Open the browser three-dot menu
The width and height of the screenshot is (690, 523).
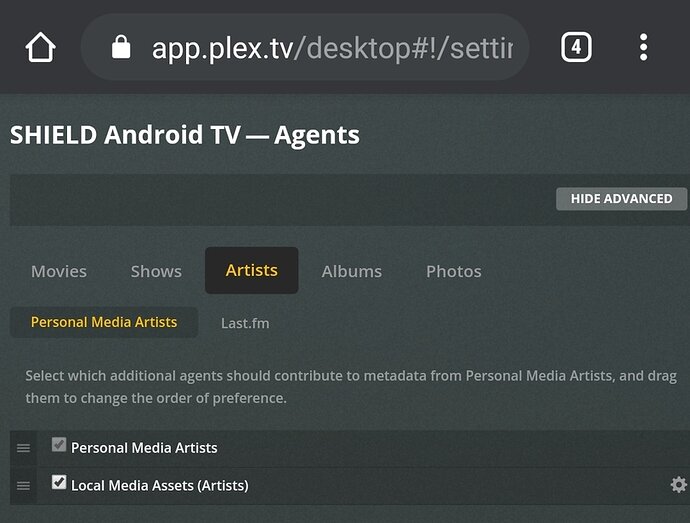pos(643,47)
